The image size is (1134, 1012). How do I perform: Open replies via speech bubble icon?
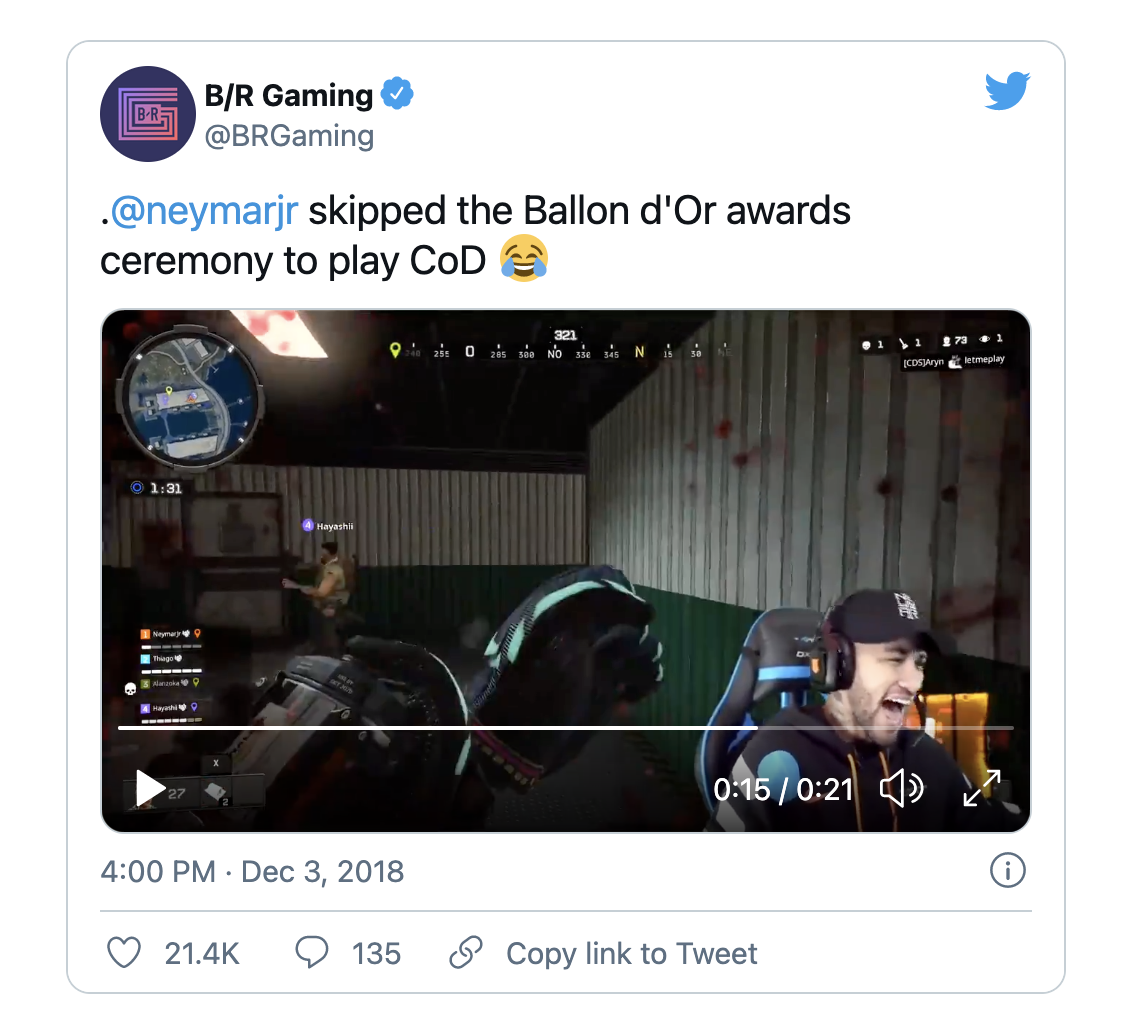(312, 952)
